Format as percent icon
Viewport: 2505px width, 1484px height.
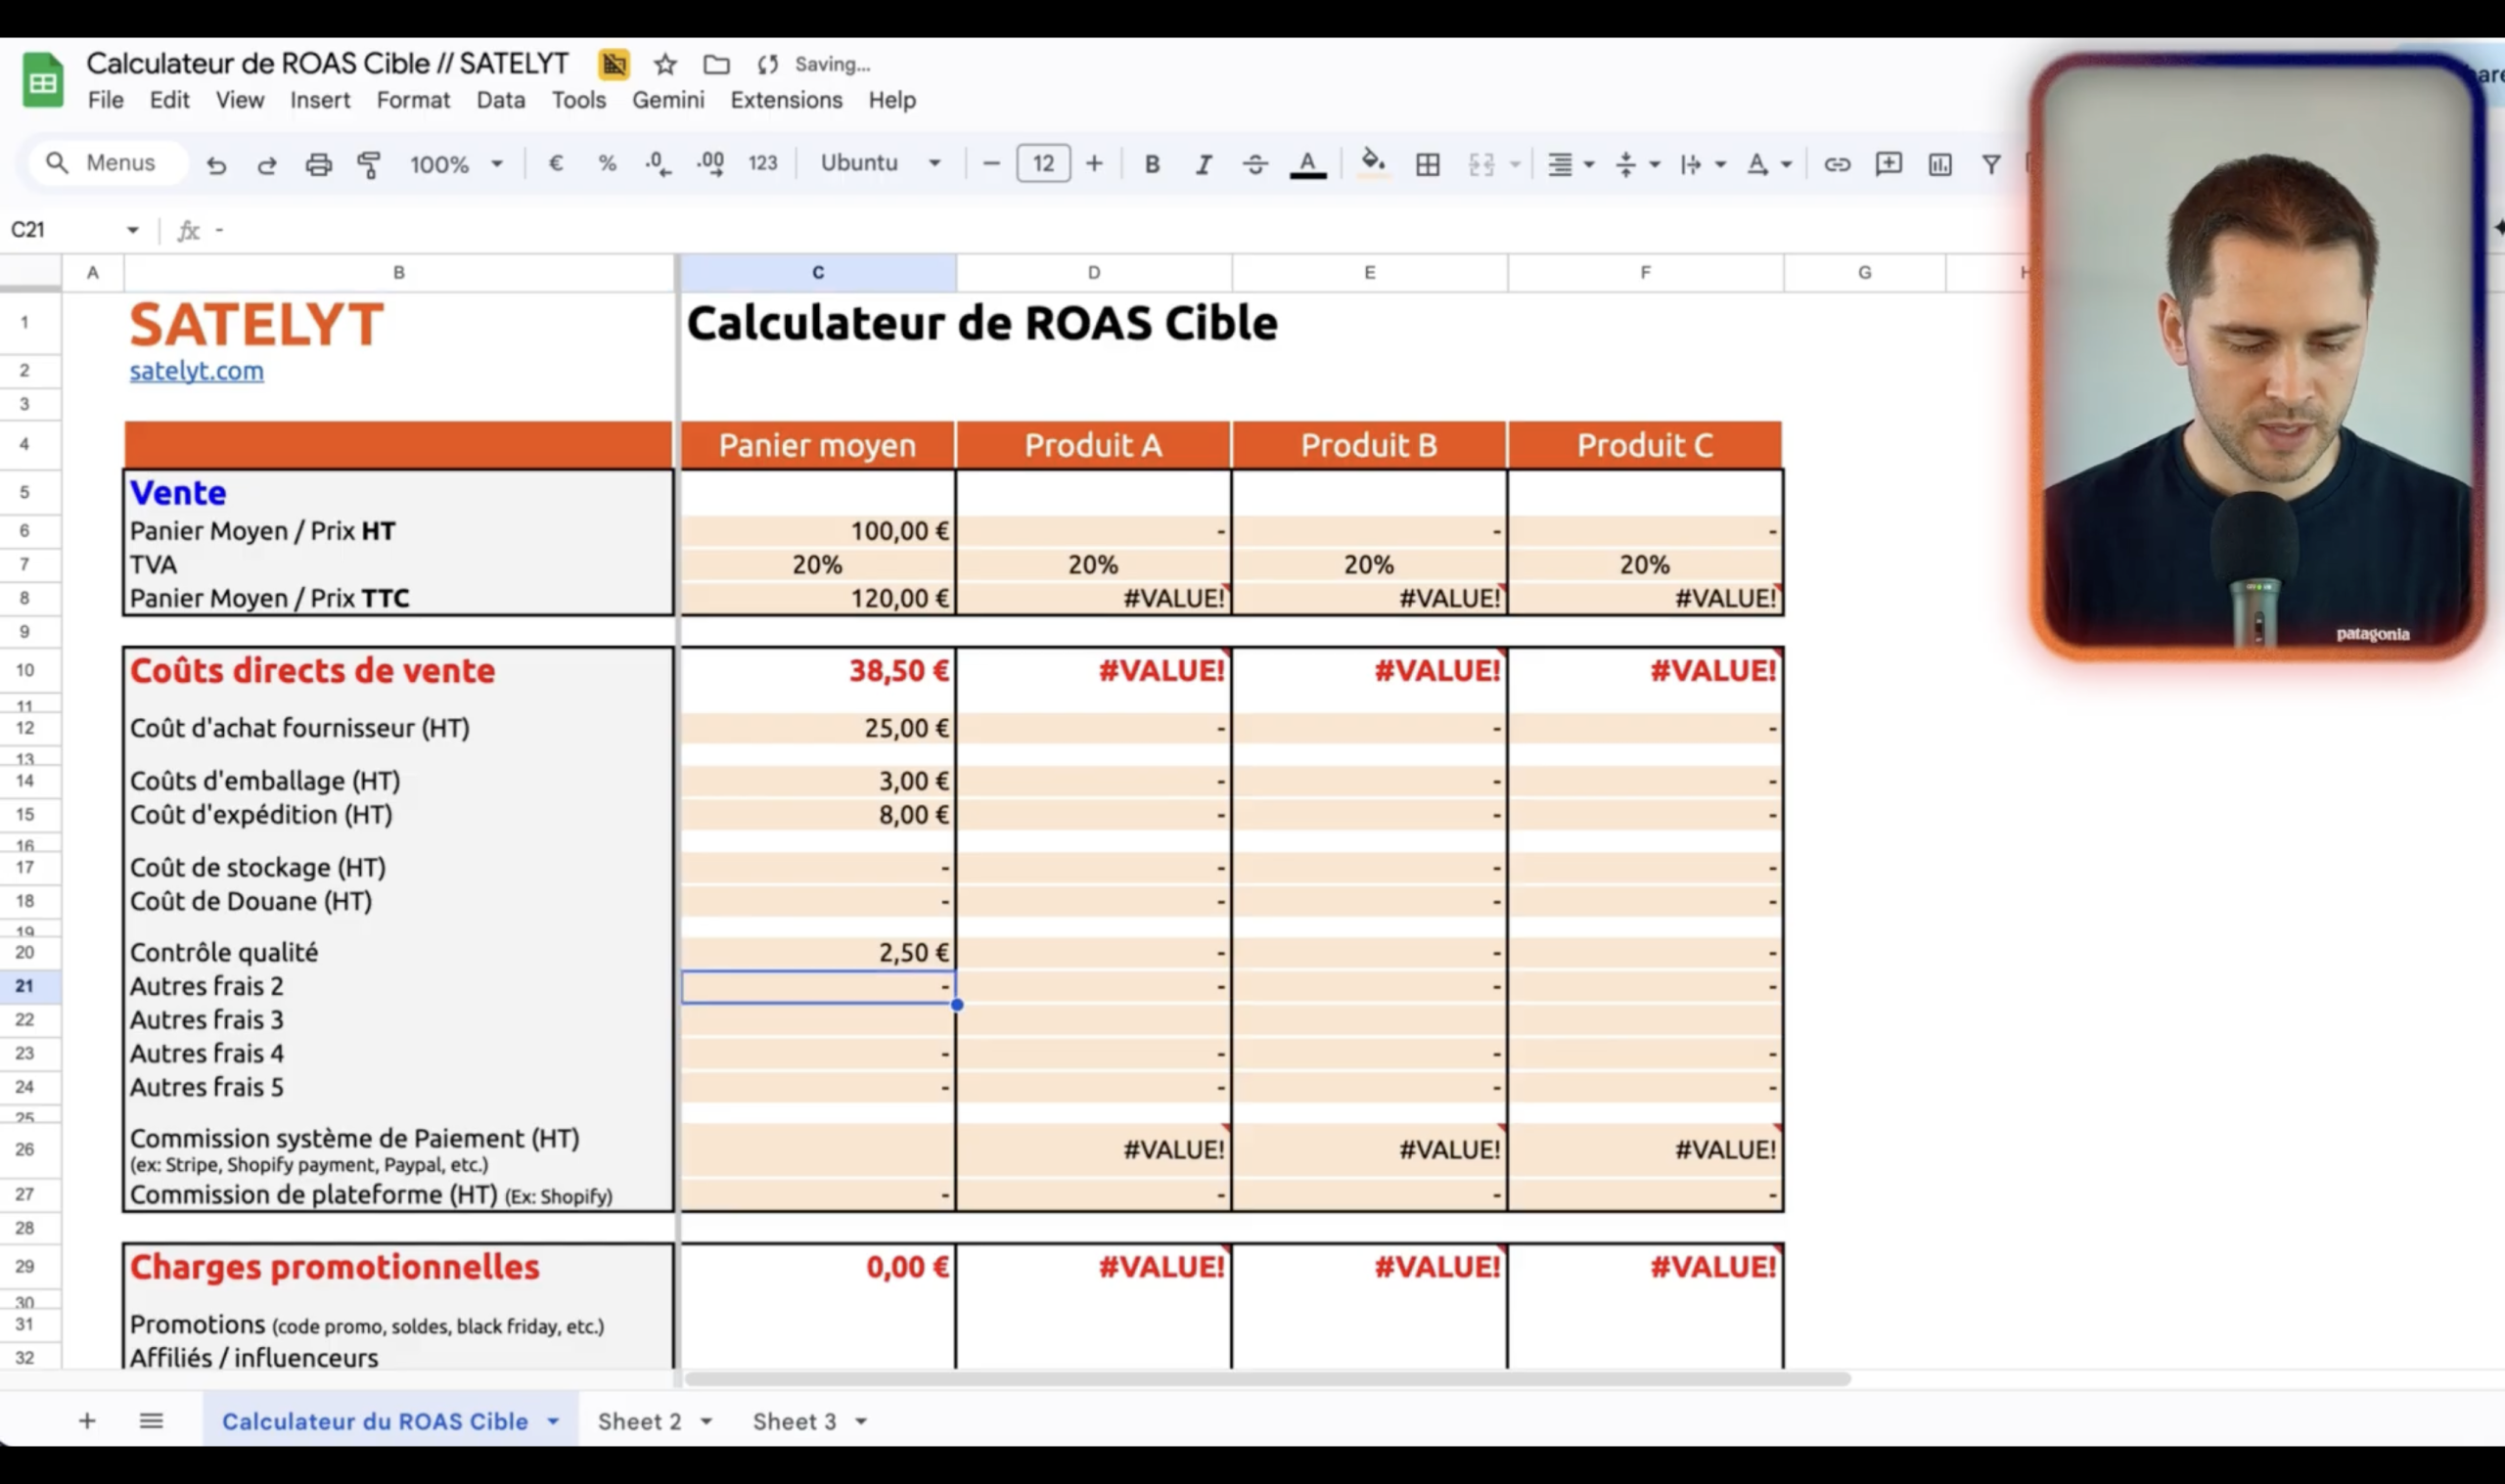(607, 163)
